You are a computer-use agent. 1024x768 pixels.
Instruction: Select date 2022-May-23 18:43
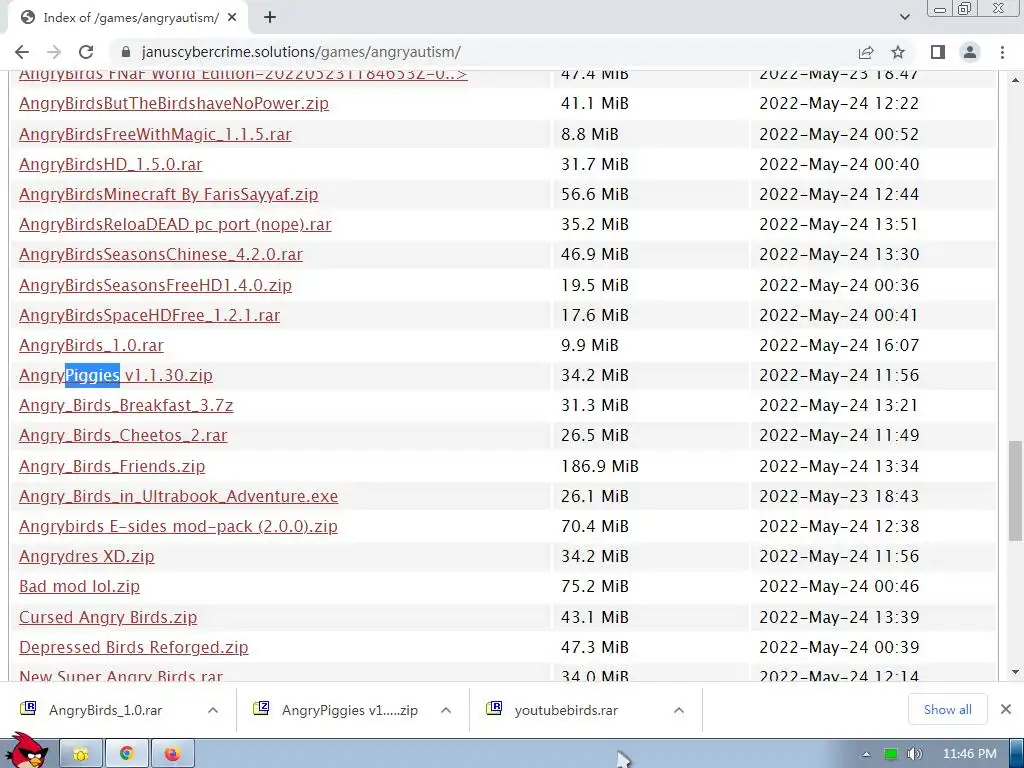pyautogui.click(x=839, y=496)
